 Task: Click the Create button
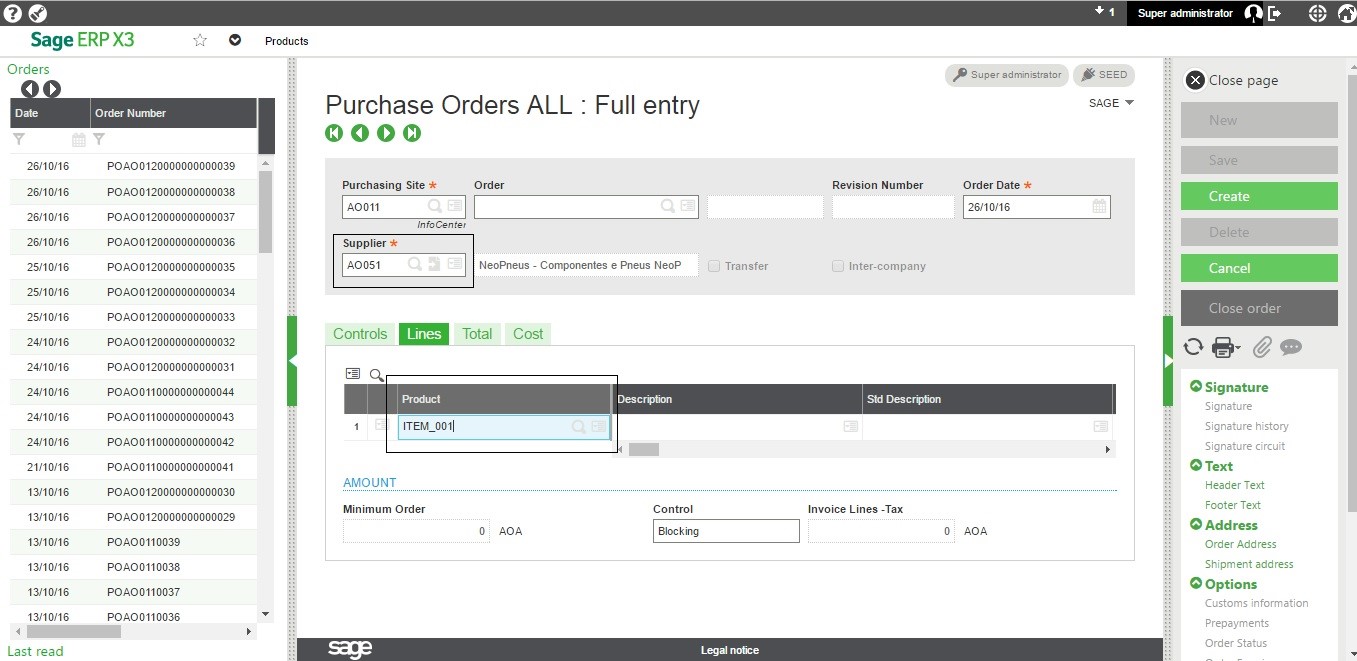pyautogui.click(x=1259, y=196)
